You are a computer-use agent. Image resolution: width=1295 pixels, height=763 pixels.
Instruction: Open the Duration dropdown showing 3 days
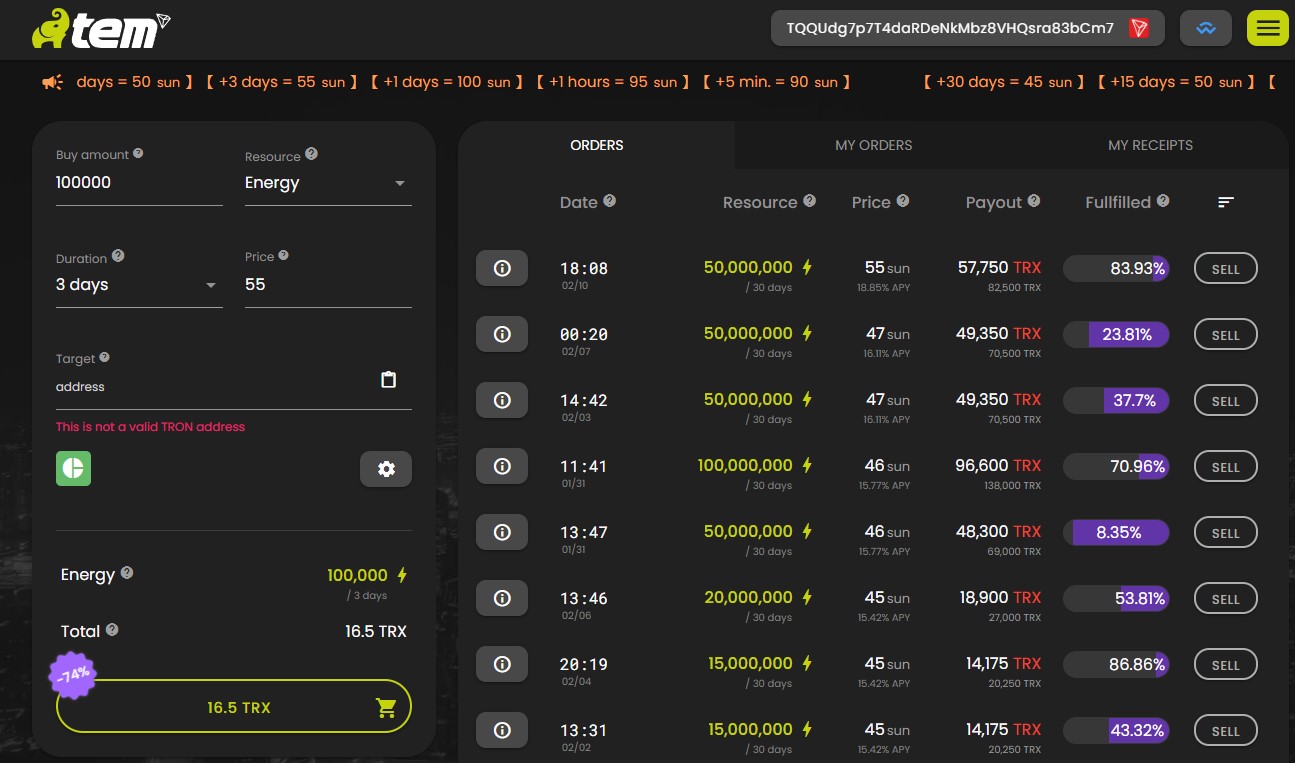coord(139,285)
